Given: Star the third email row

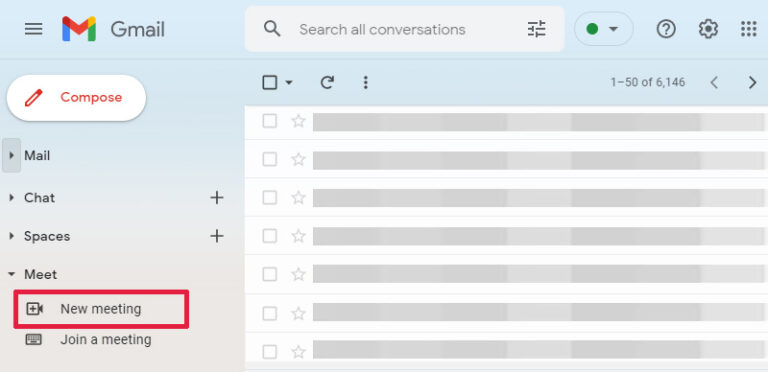Looking at the screenshot, I should [298, 198].
